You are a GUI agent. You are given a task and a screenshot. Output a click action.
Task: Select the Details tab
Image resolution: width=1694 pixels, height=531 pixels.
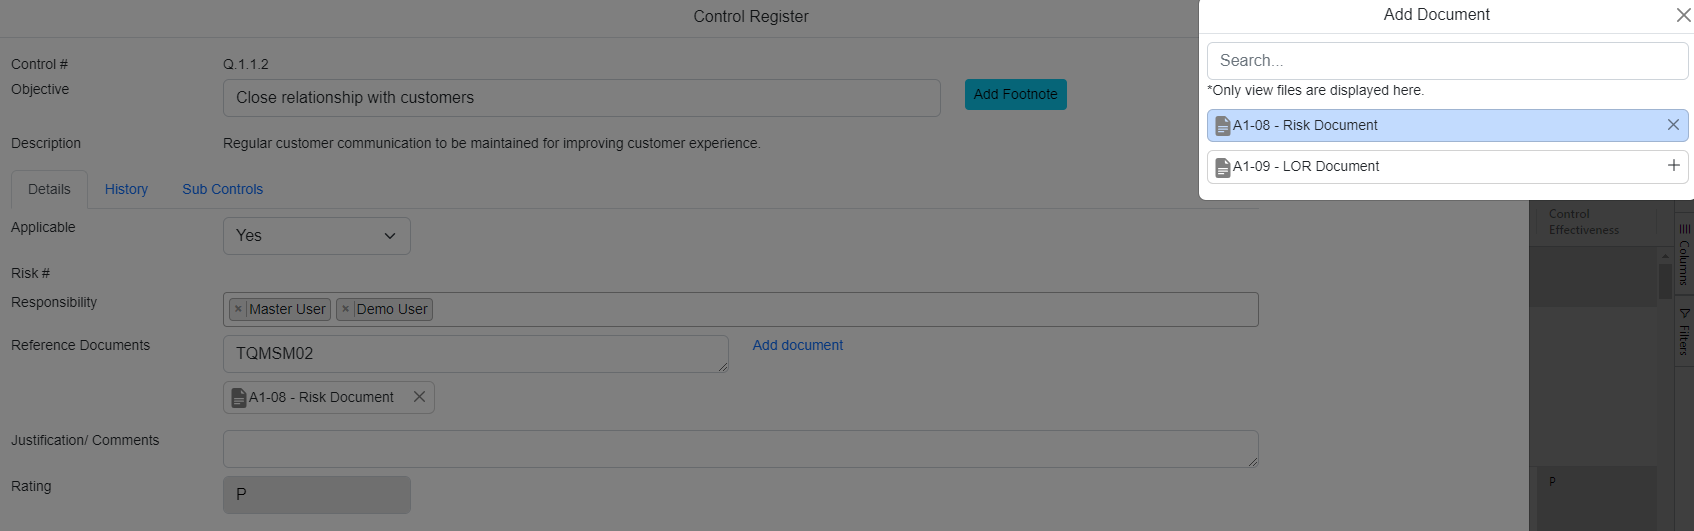(x=49, y=189)
